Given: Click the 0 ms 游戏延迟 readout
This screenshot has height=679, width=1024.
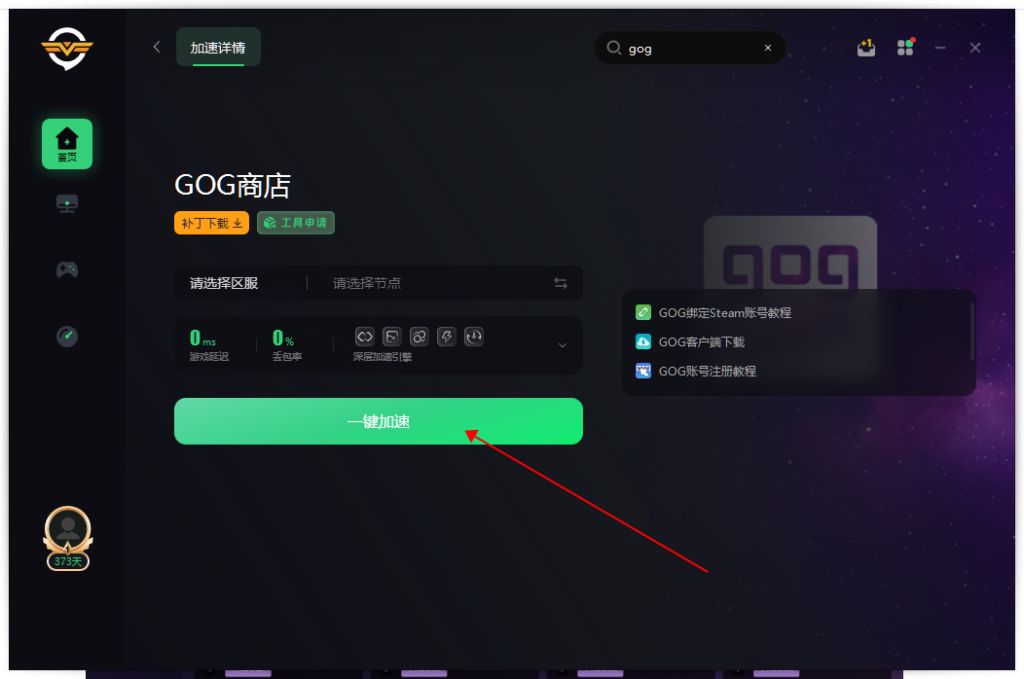Looking at the screenshot, I should pos(208,345).
